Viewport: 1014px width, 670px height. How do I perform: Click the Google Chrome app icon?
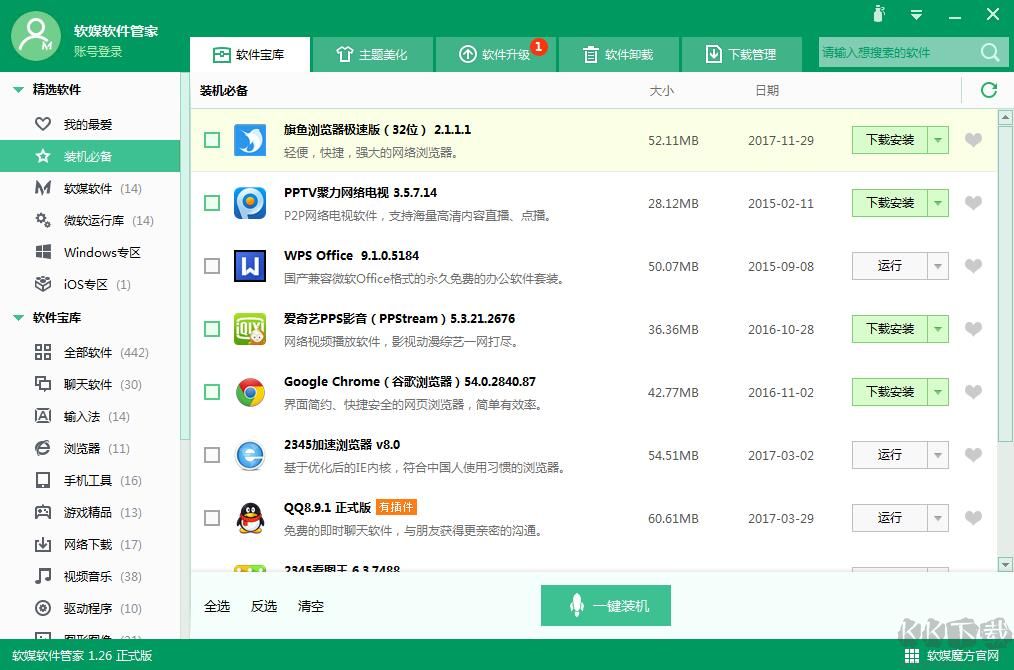pos(250,392)
